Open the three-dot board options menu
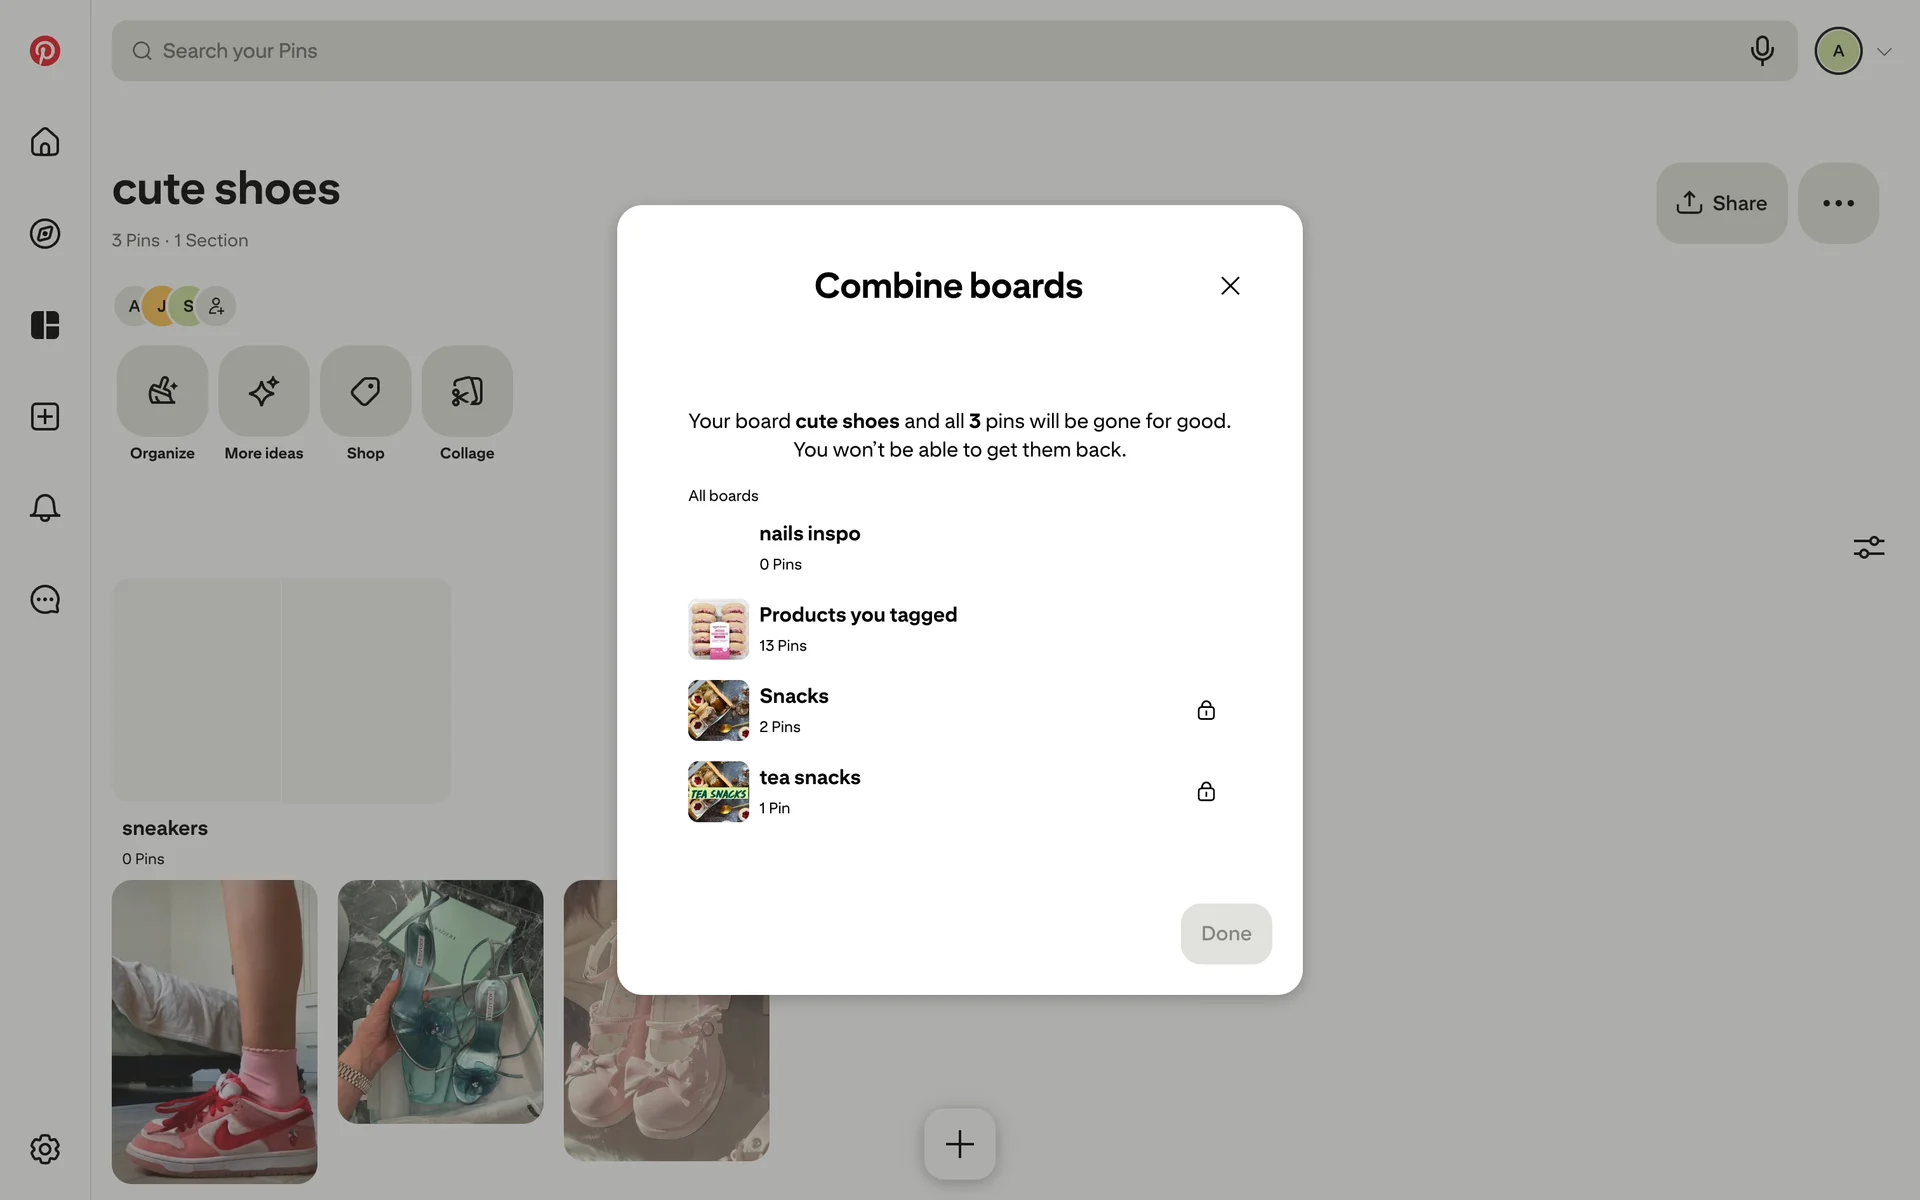 click(1838, 203)
